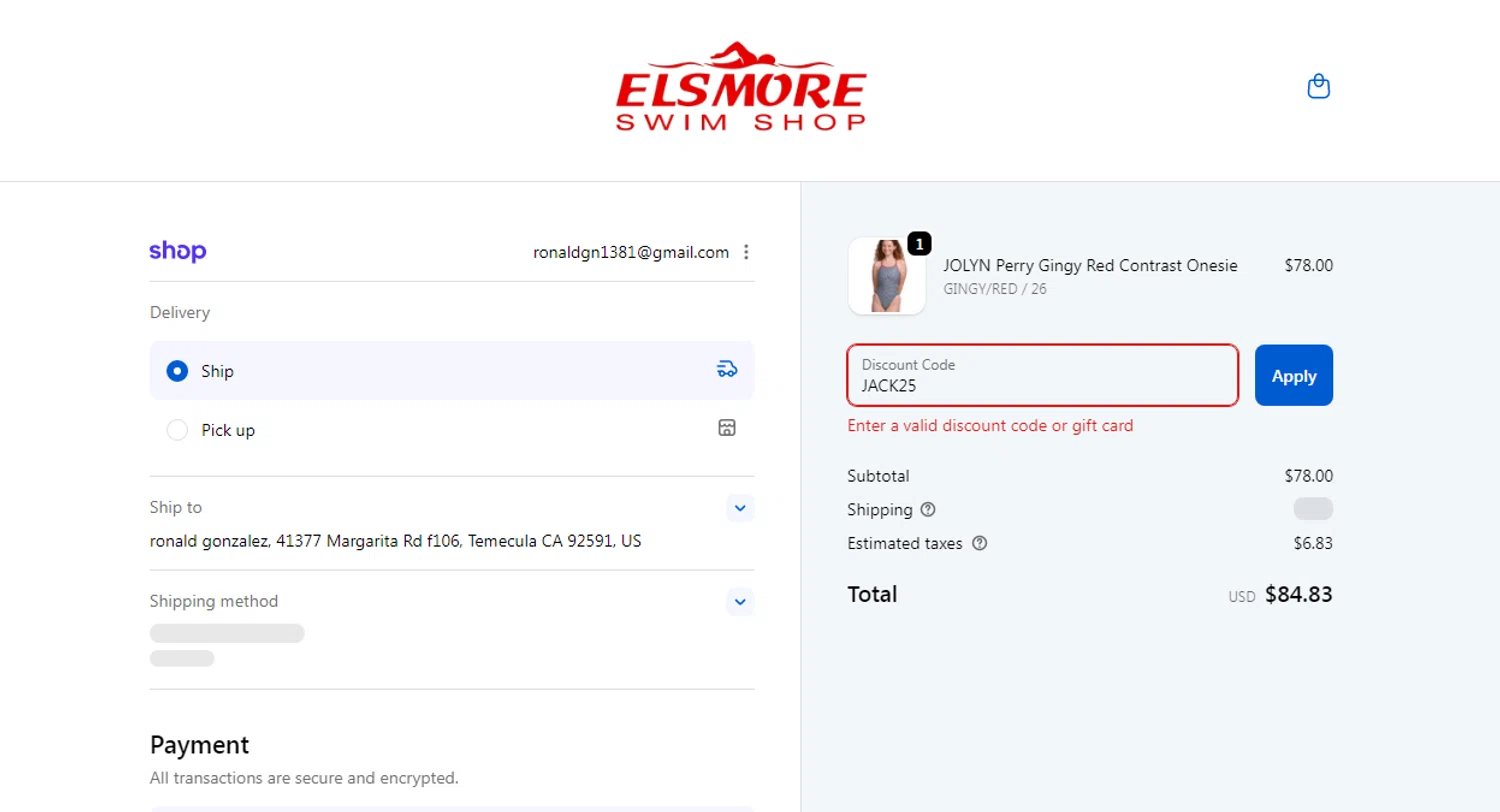Click the 'All transactions are secure' text

click(x=304, y=778)
